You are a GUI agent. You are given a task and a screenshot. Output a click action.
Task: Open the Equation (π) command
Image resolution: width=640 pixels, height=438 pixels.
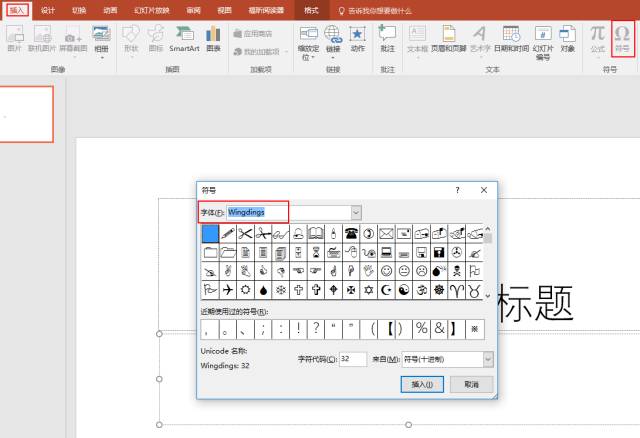(x=598, y=39)
